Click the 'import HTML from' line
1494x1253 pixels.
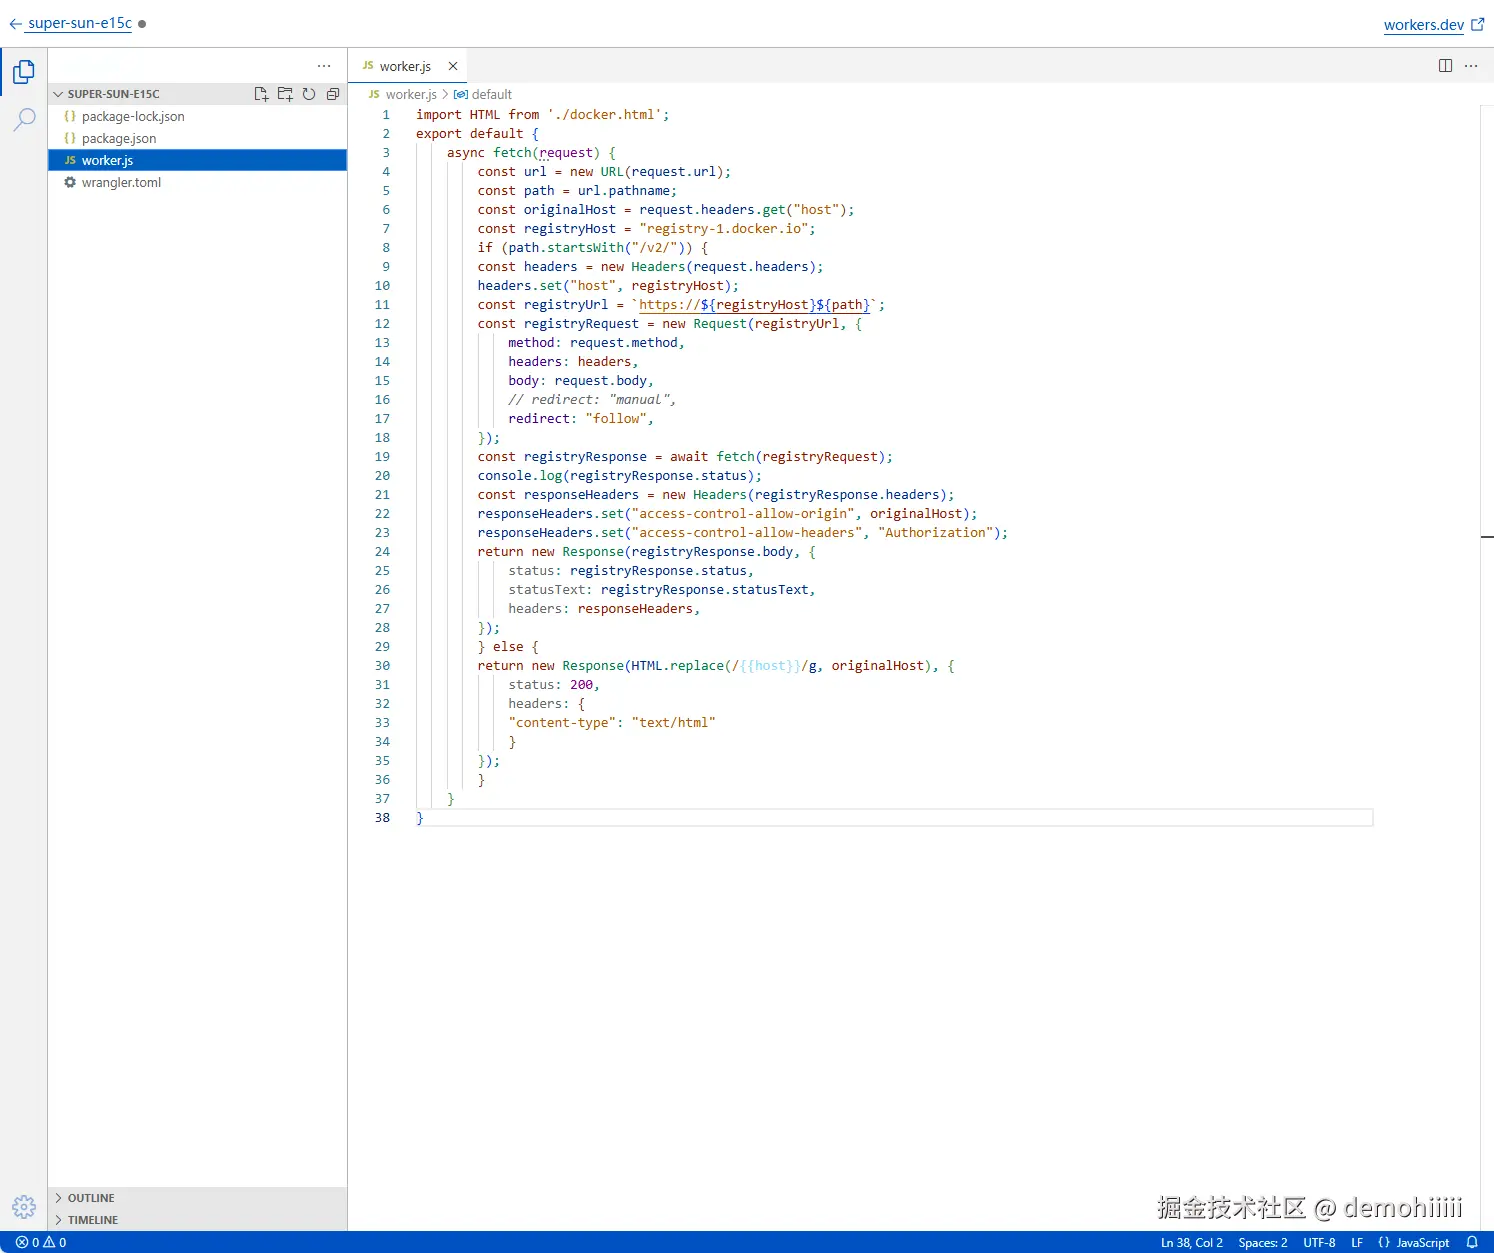(x=543, y=115)
